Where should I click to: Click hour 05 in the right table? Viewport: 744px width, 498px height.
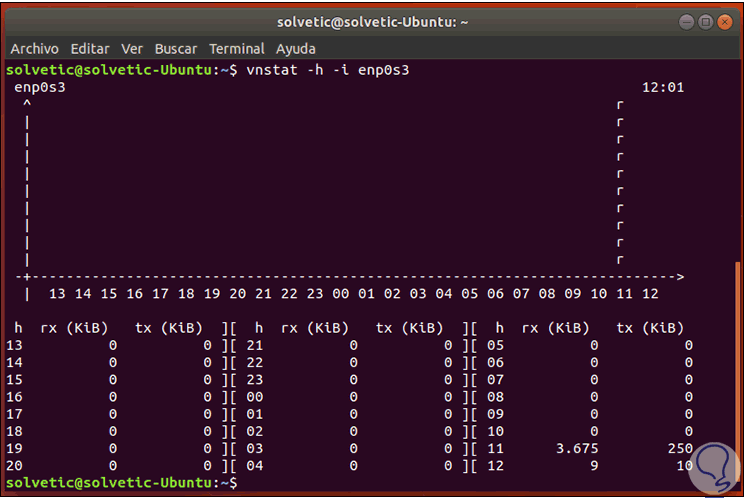pyautogui.click(x=495, y=345)
